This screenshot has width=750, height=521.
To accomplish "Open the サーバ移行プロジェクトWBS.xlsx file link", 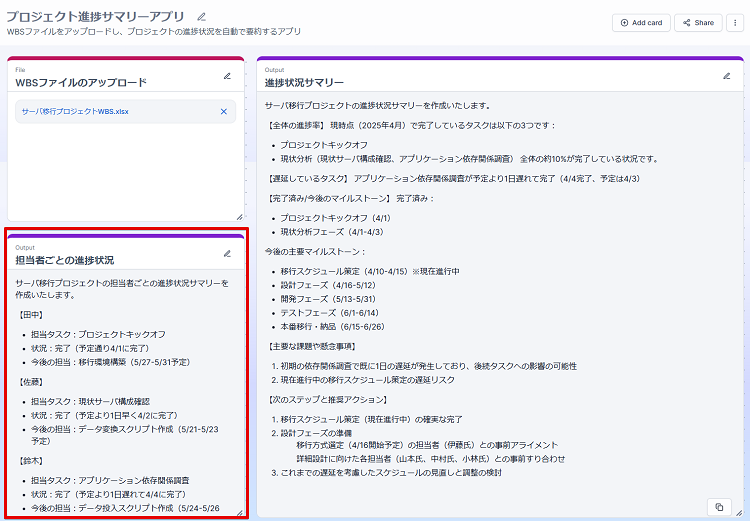I will pyautogui.click(x=75, y=111).
